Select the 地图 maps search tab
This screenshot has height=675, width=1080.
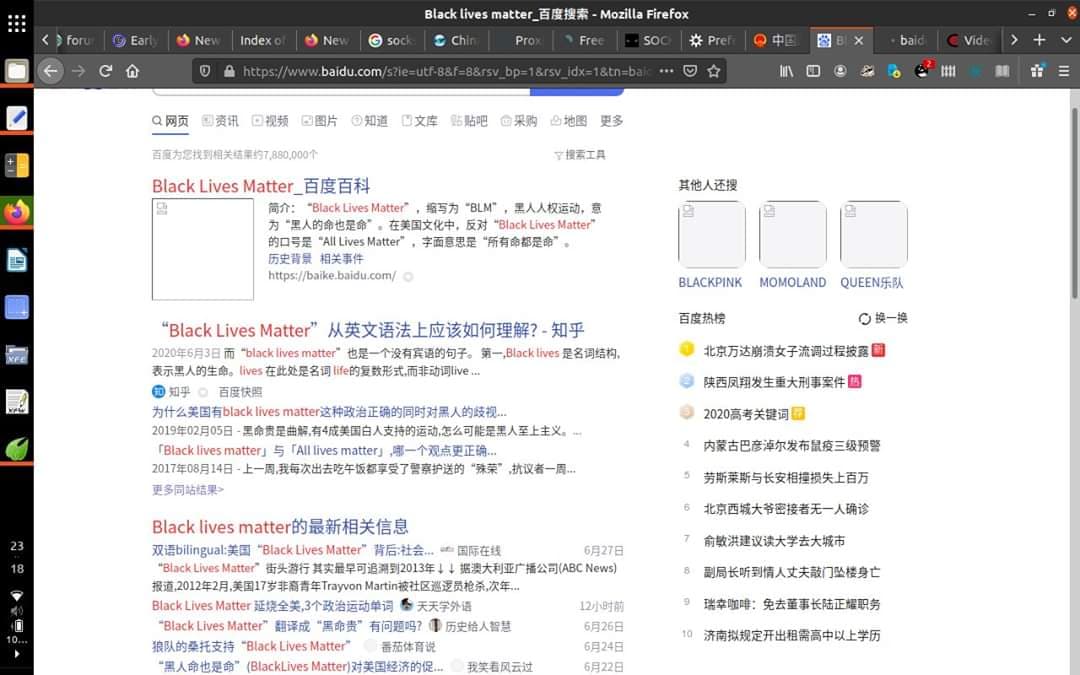[569, 121]
